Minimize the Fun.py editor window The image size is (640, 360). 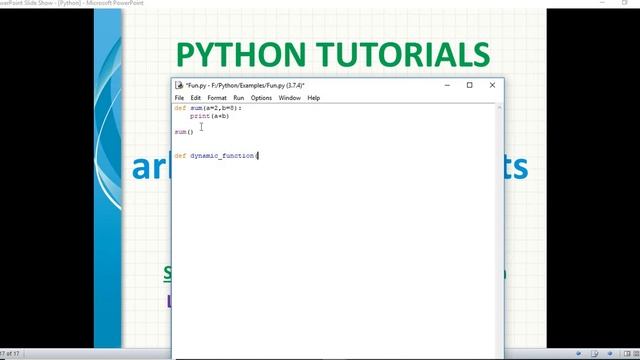(447, 85)
